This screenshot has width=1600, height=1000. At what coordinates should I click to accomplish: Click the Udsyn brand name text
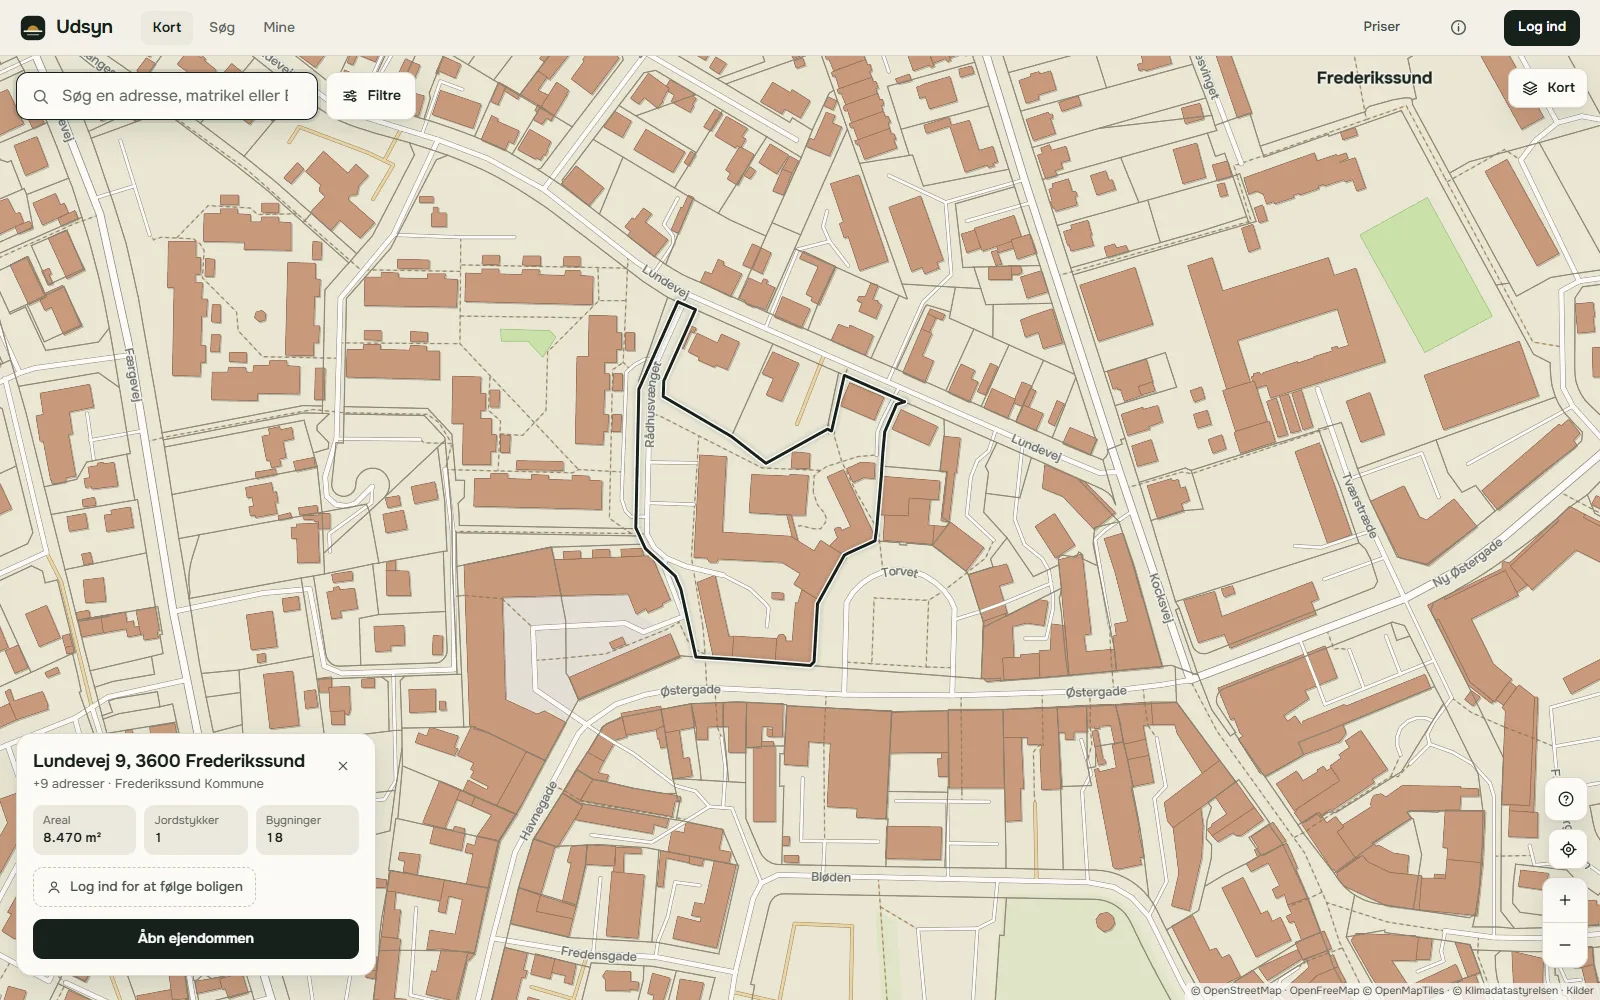pos(84,27)
